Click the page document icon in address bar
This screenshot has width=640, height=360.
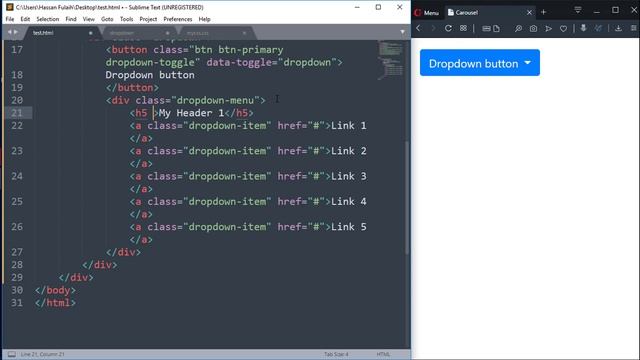[x=496, y=29]
